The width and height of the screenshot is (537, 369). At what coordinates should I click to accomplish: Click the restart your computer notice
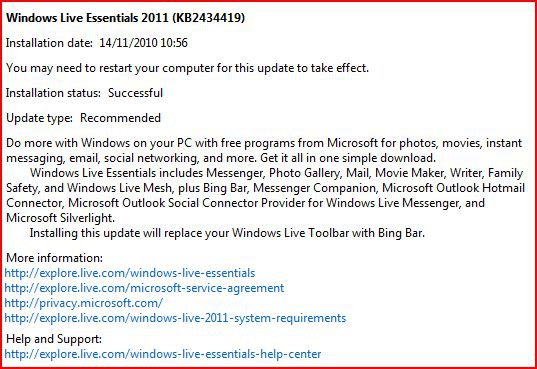[x=187, y=68]
